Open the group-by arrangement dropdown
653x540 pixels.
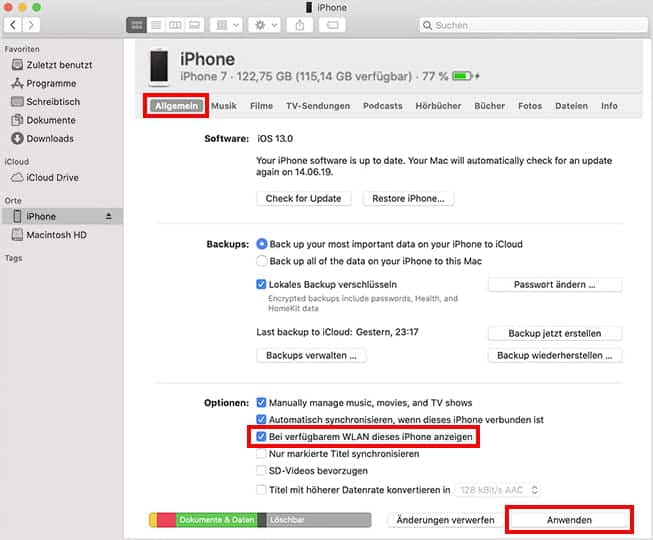point(226,25)
